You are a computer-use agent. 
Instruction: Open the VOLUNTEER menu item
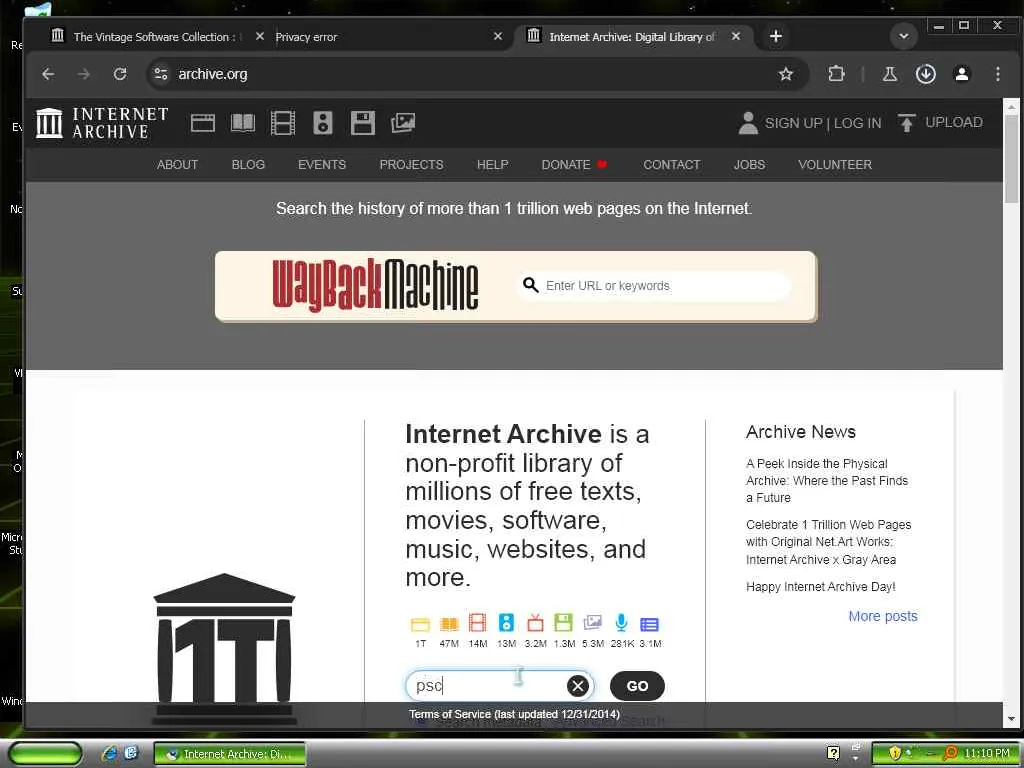pyautogui.click(x=835, y=165)
